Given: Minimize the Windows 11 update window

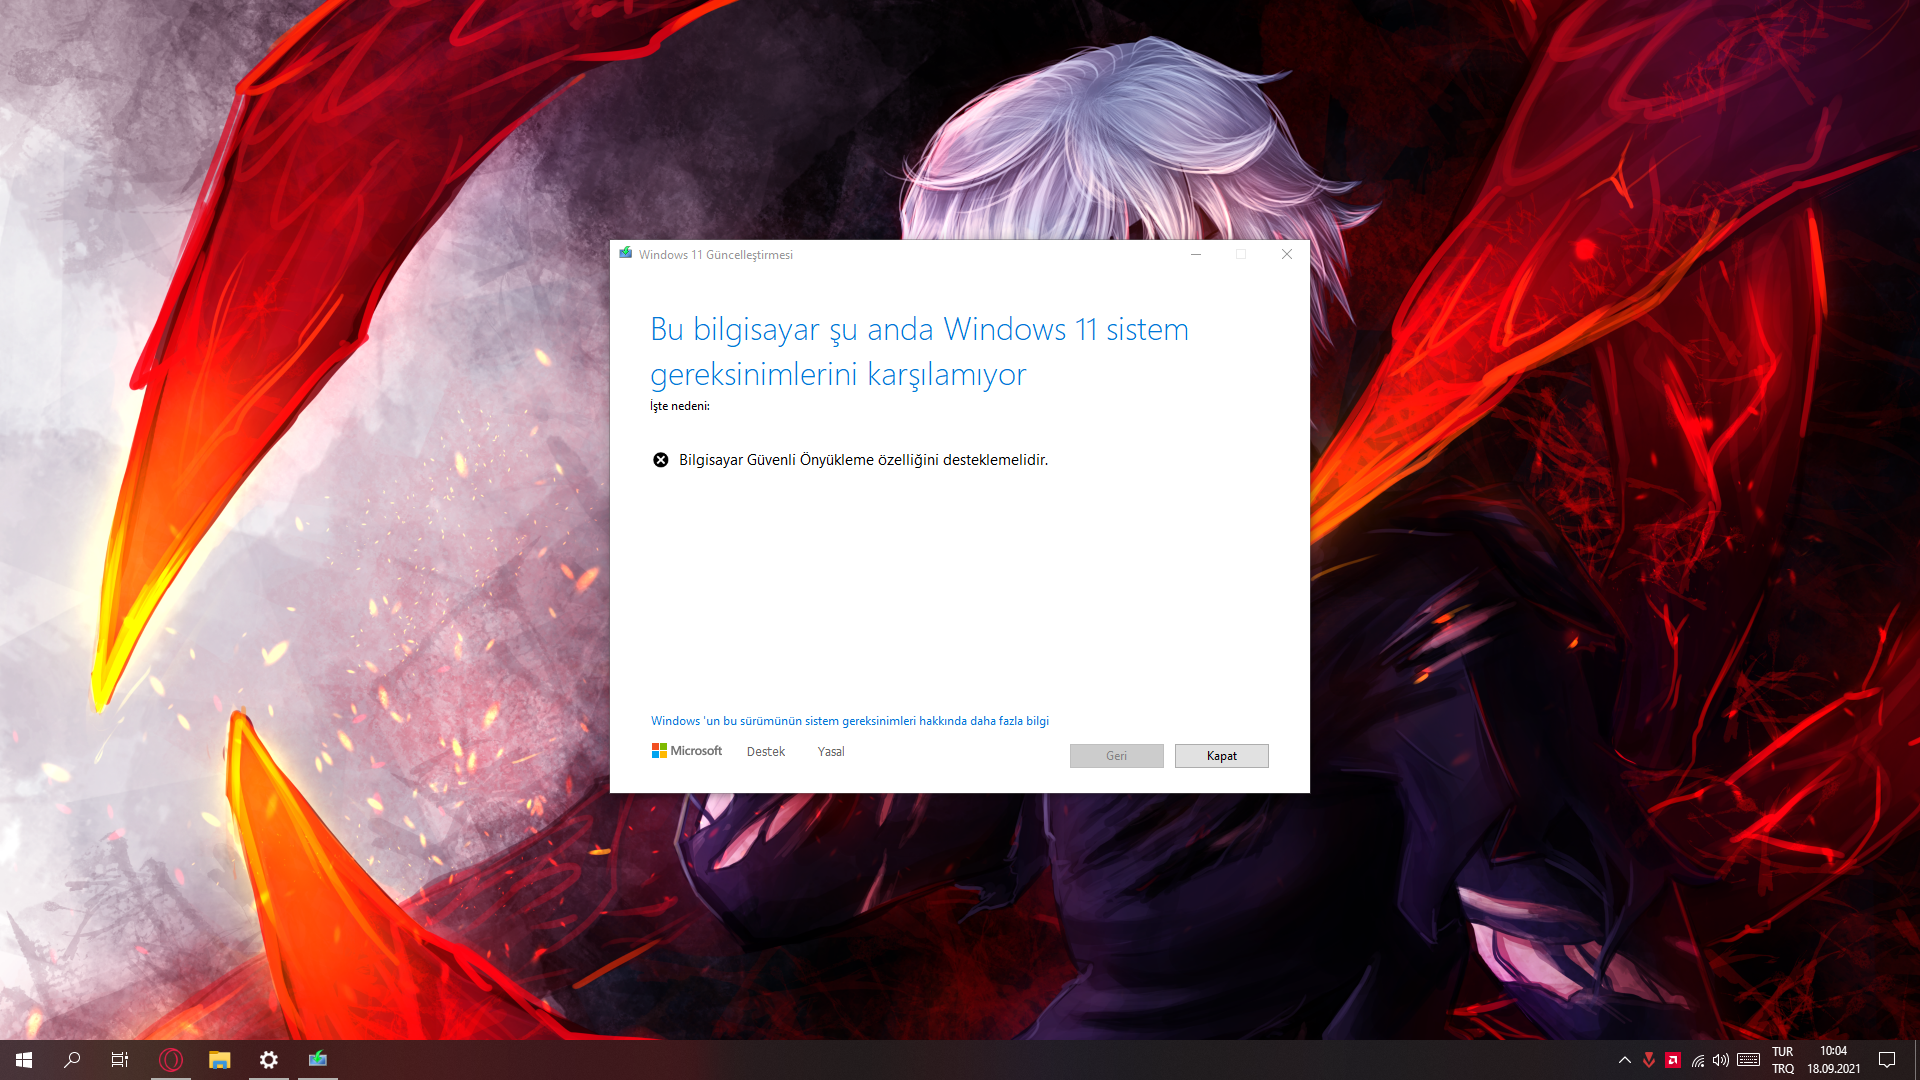Looking at the screenshot, I should tap(1195, 254).
